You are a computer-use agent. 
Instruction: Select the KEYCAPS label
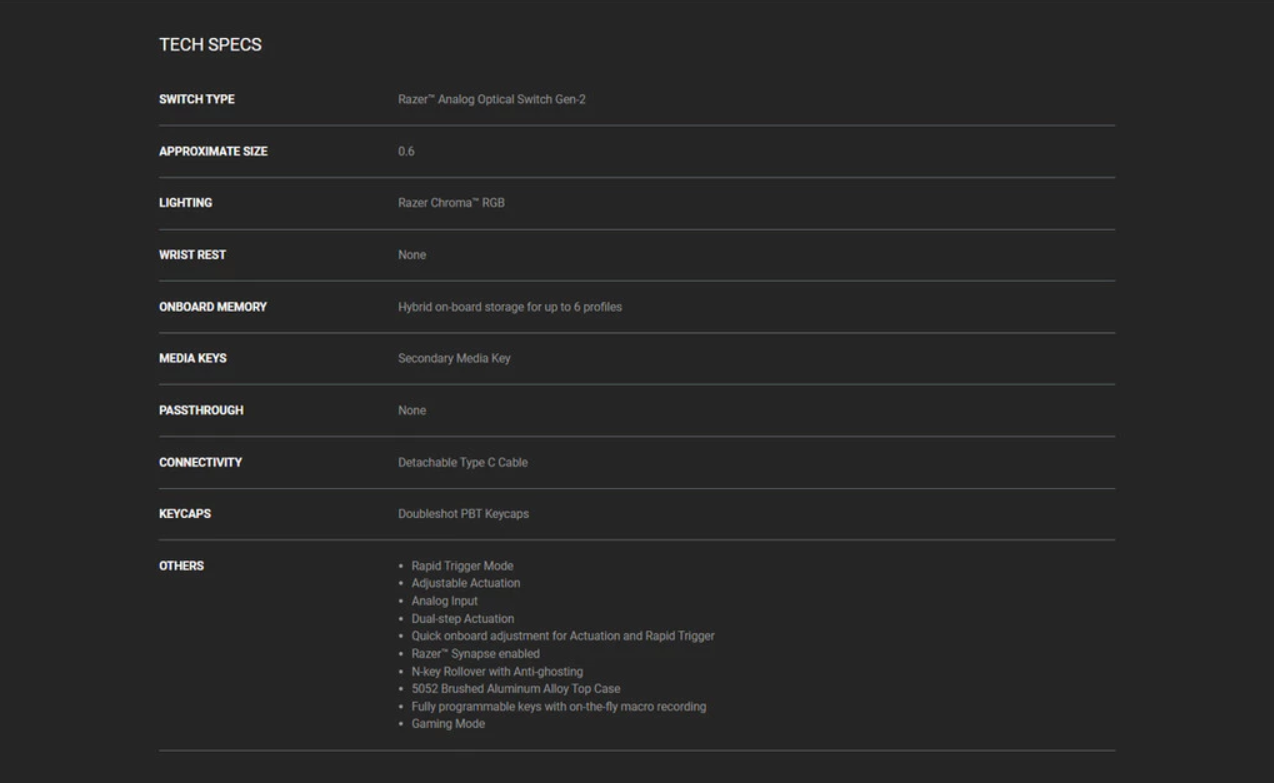[185, 514]
